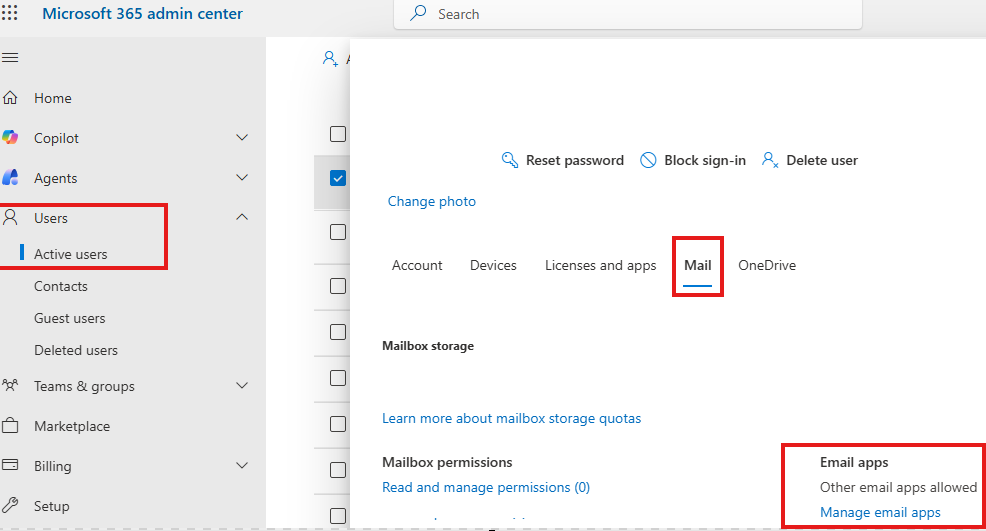The width and height of the screenshot is (986, 531).
Task: Click the Block sign-in circle icon
Action: 648,160
